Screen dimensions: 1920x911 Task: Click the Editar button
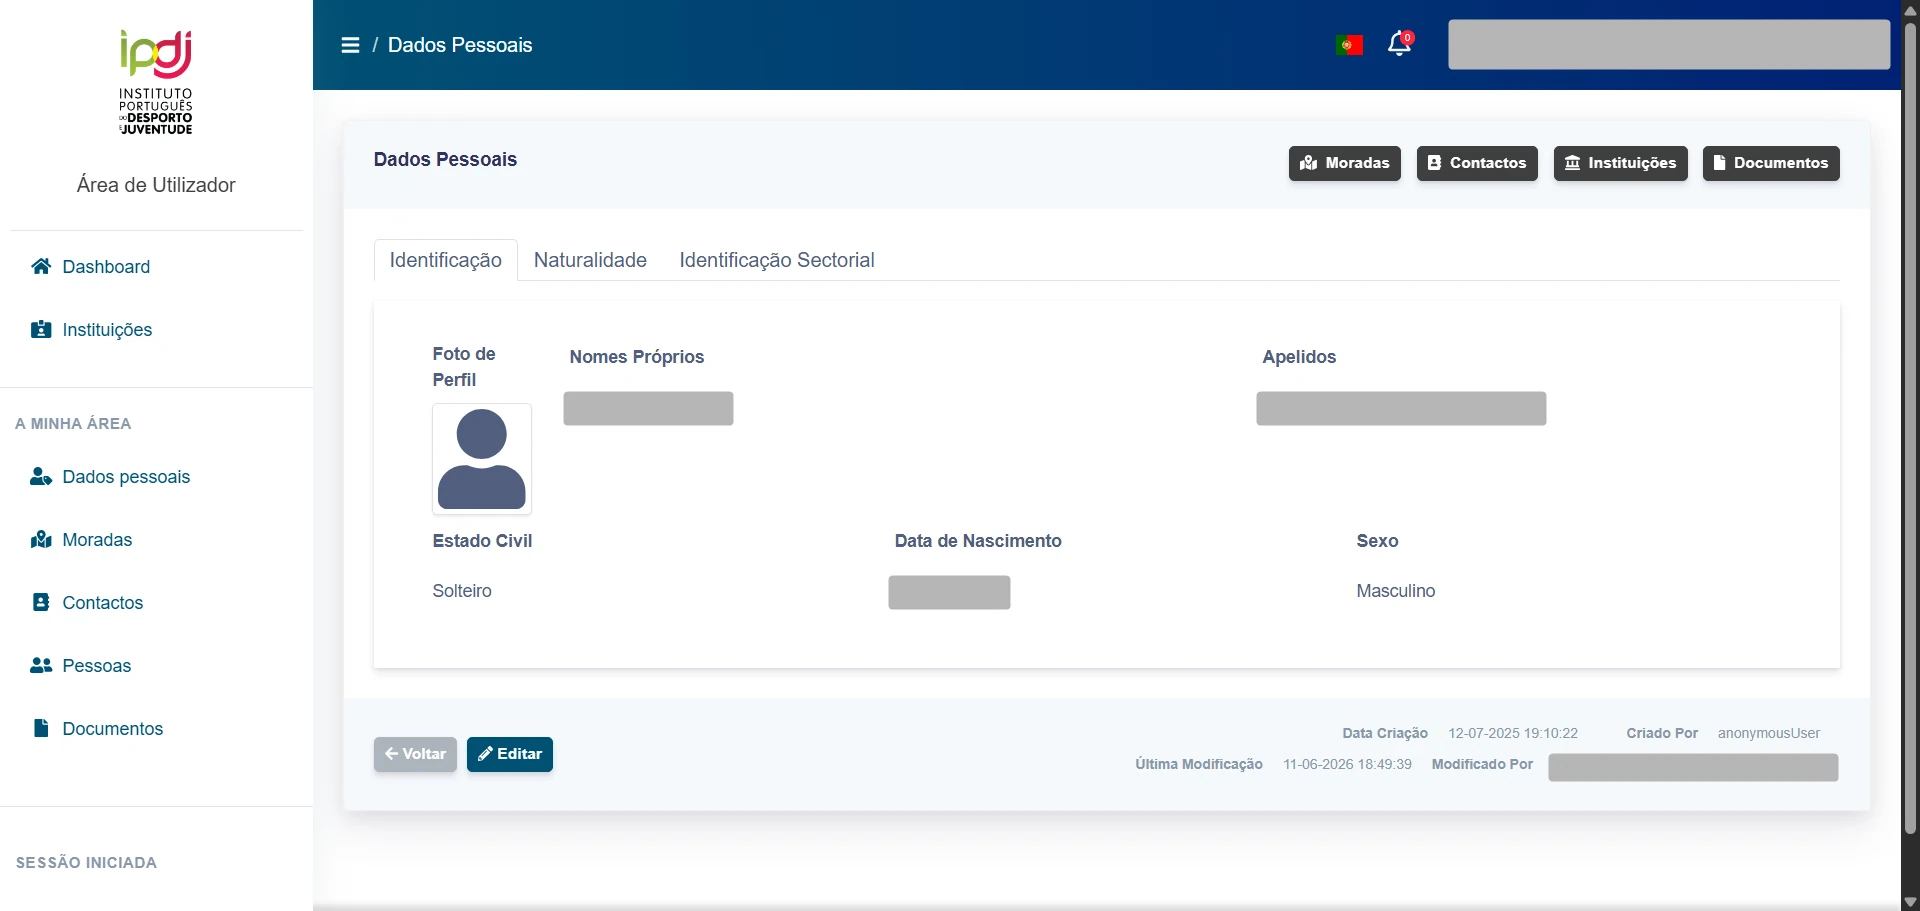click(x=510, y=754)
